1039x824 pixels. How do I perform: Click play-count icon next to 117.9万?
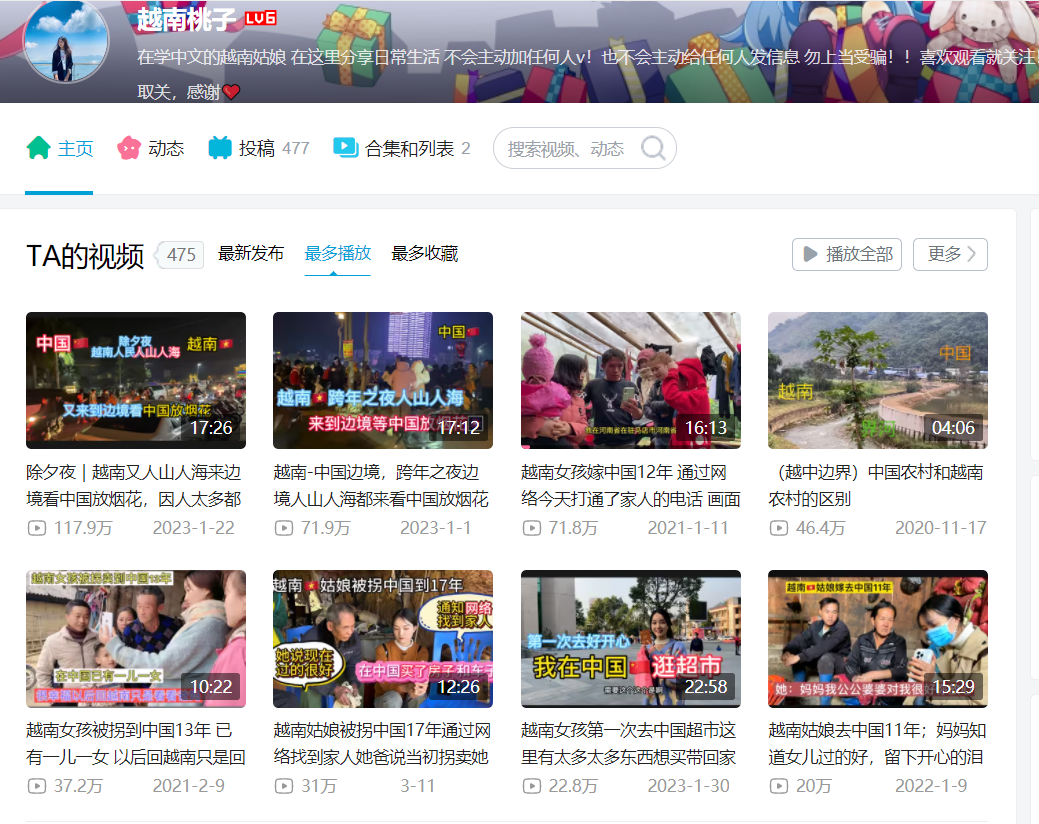pos(36,528)
